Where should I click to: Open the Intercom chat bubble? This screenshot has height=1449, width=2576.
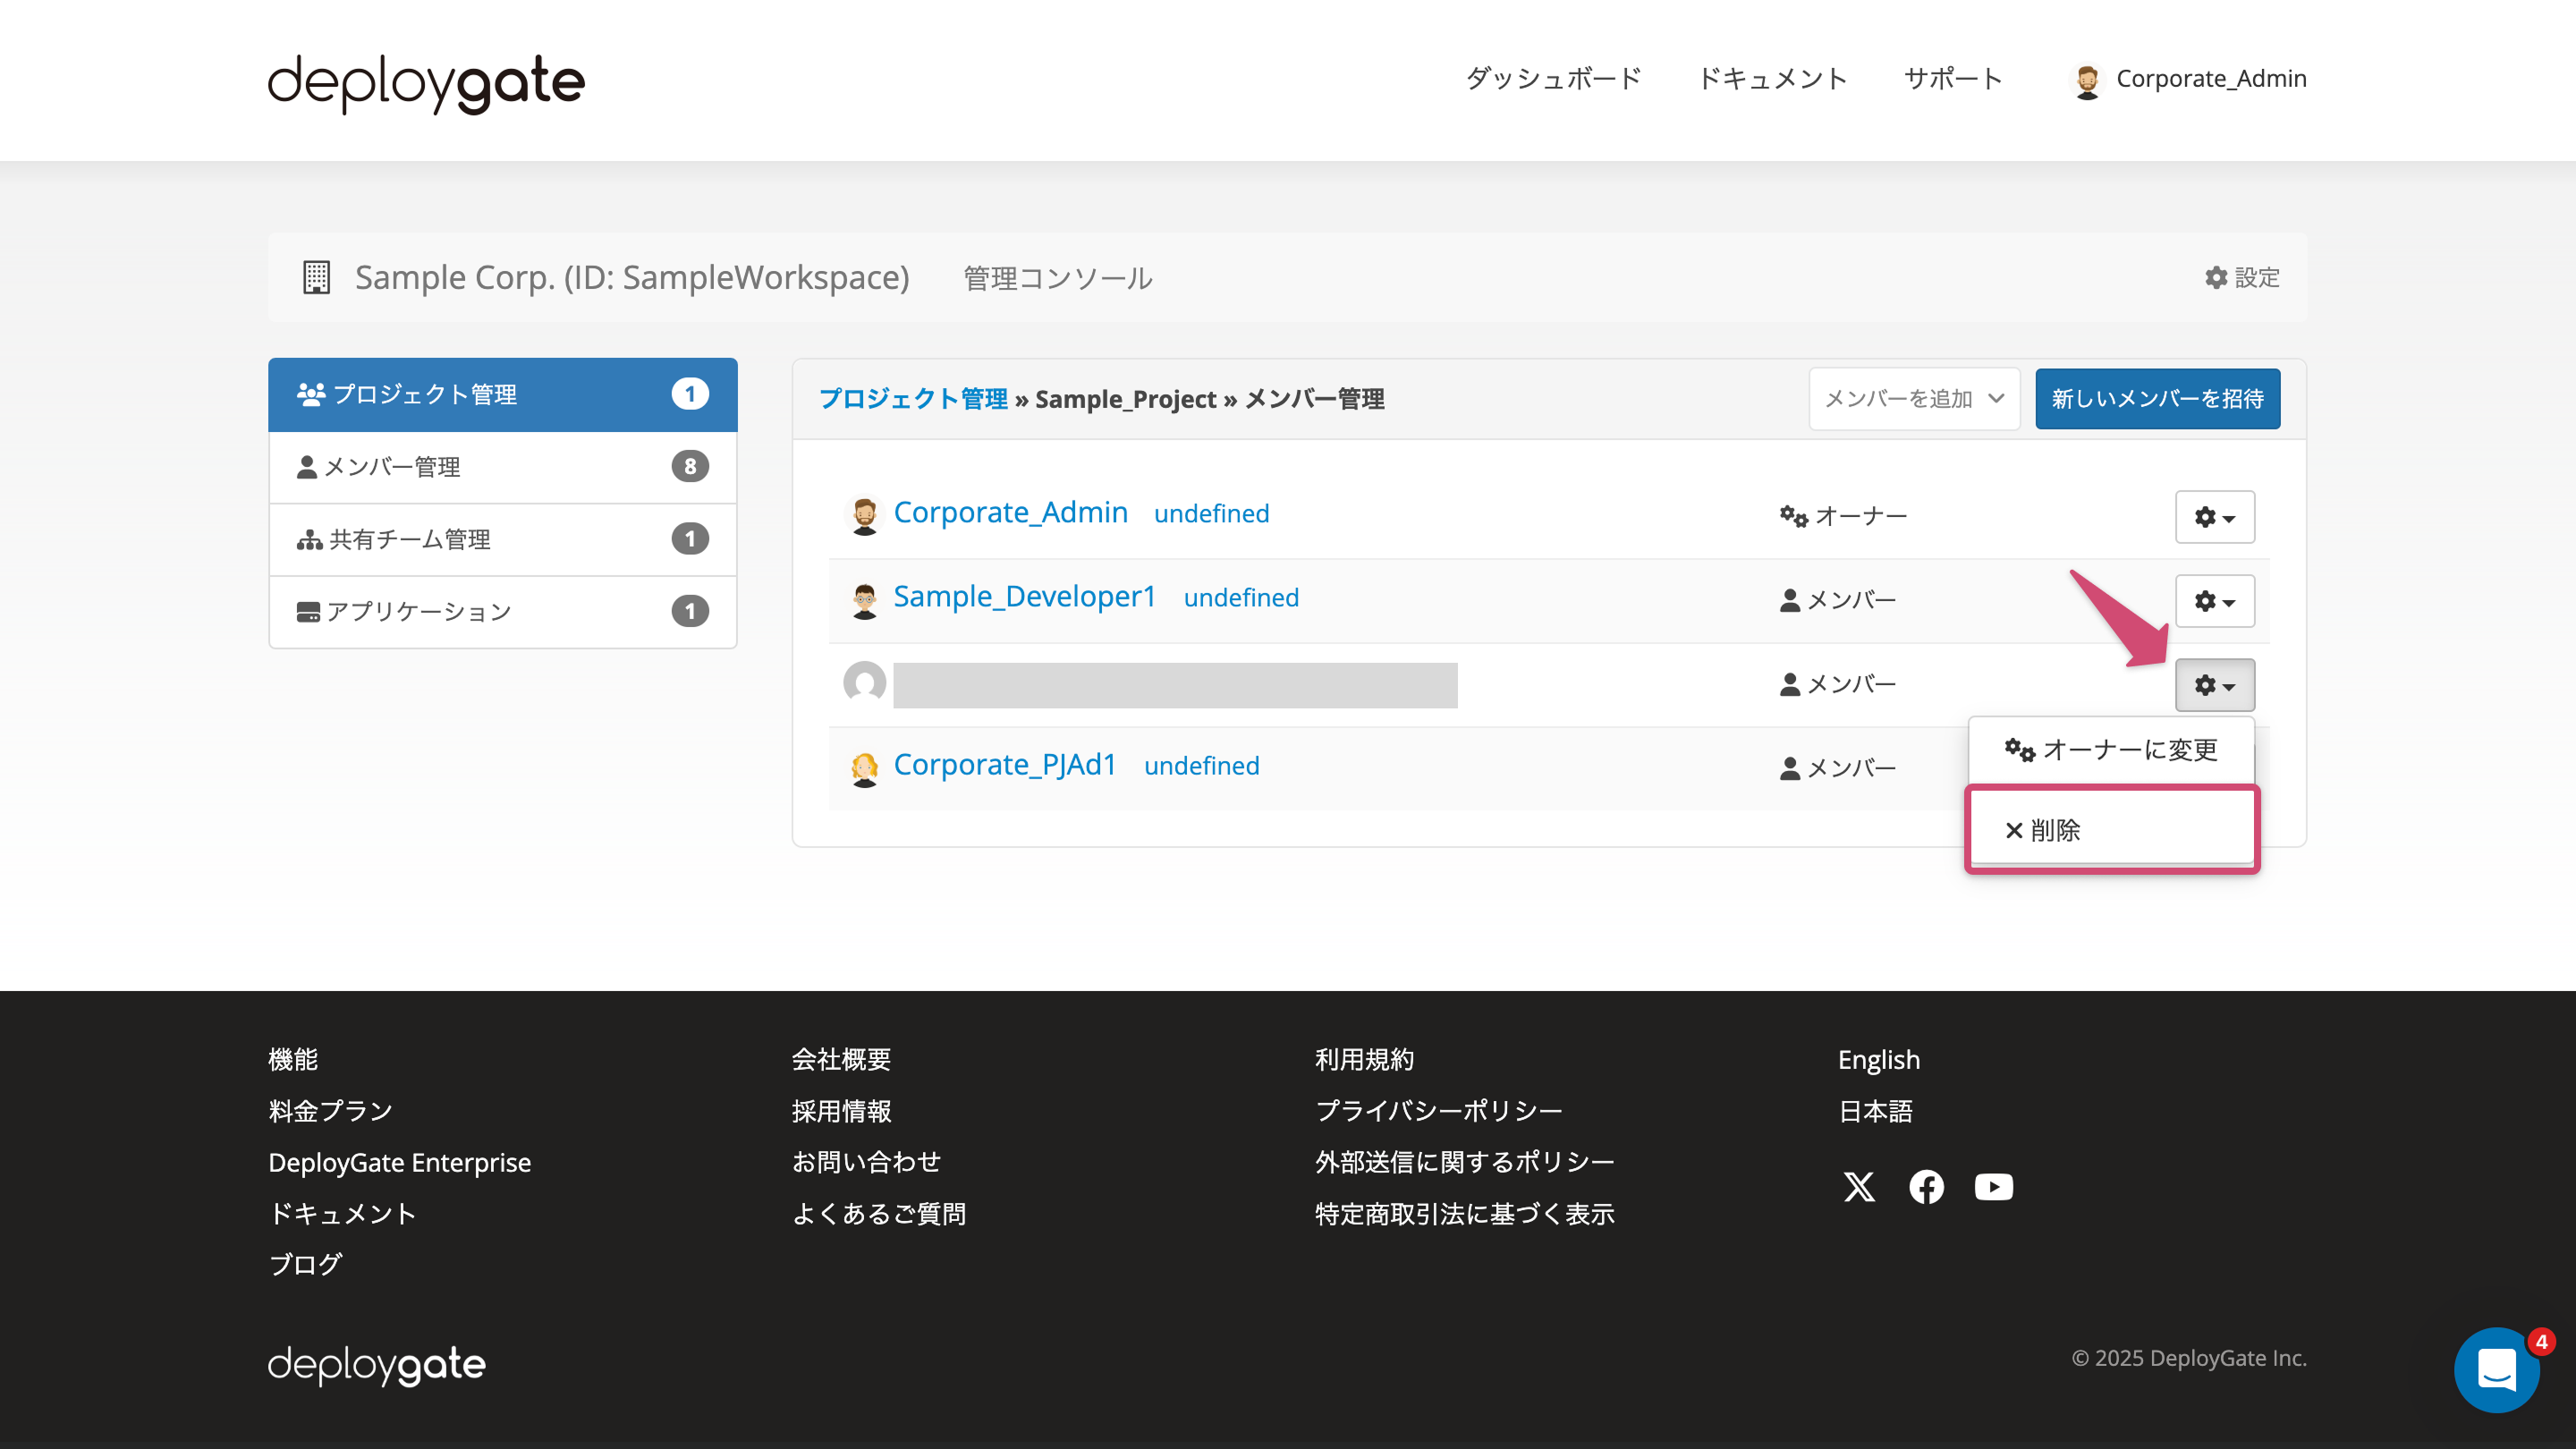(x=2497, y=1370)
